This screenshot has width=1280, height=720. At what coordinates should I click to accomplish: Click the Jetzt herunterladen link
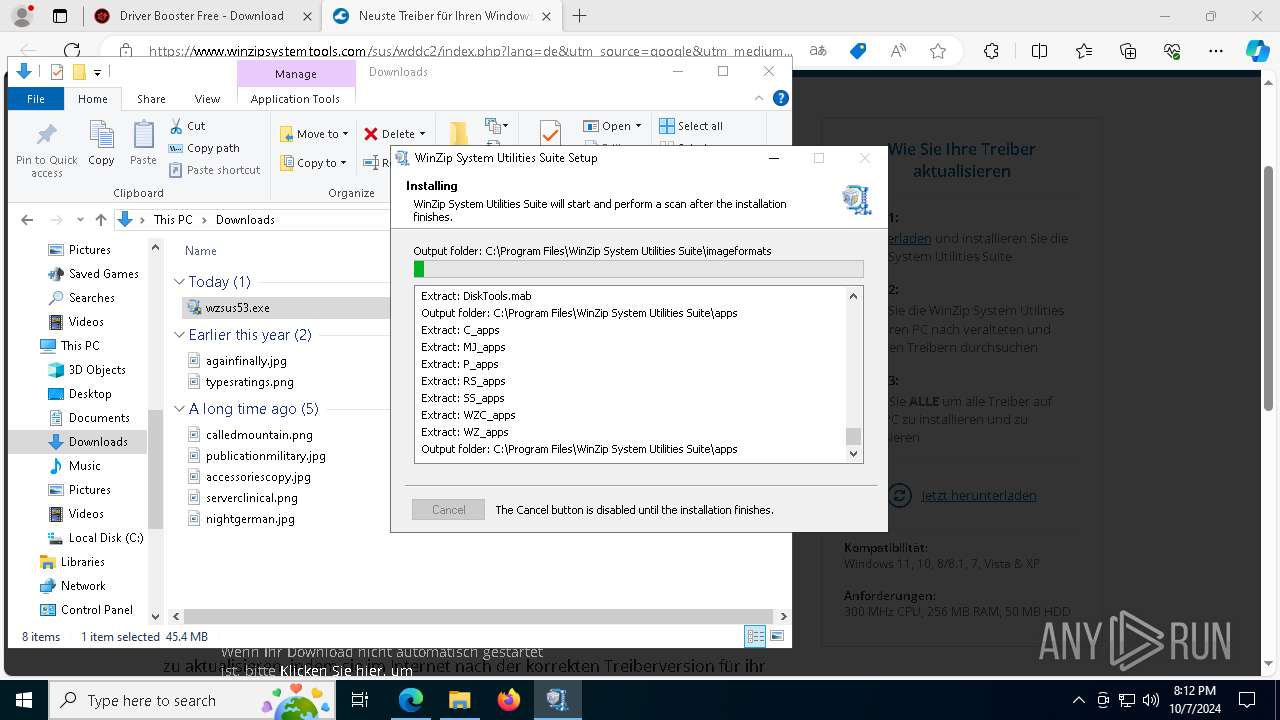pos(978,495)
